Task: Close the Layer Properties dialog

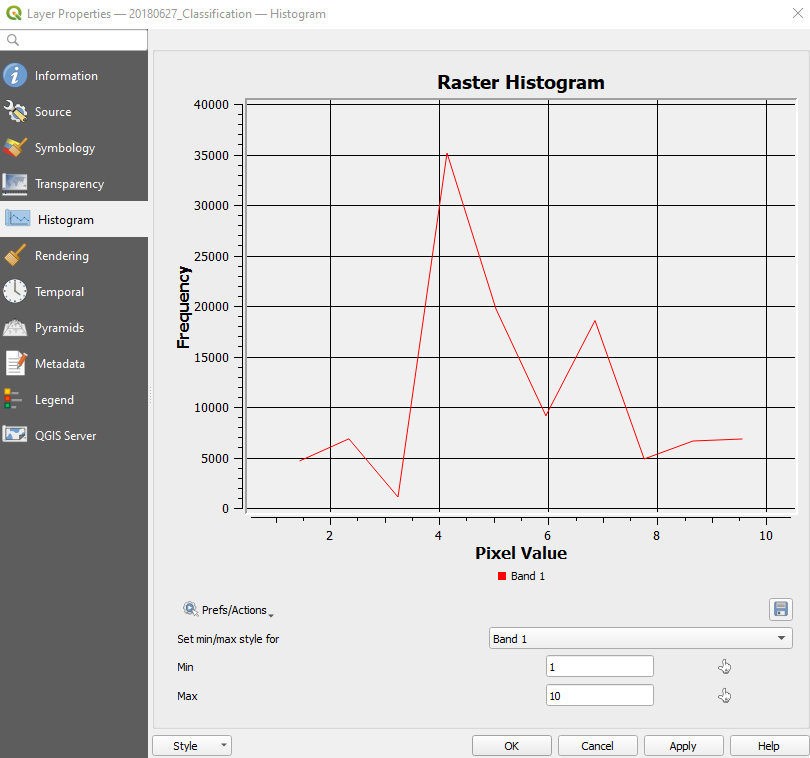Action: (x=798, y=13)
